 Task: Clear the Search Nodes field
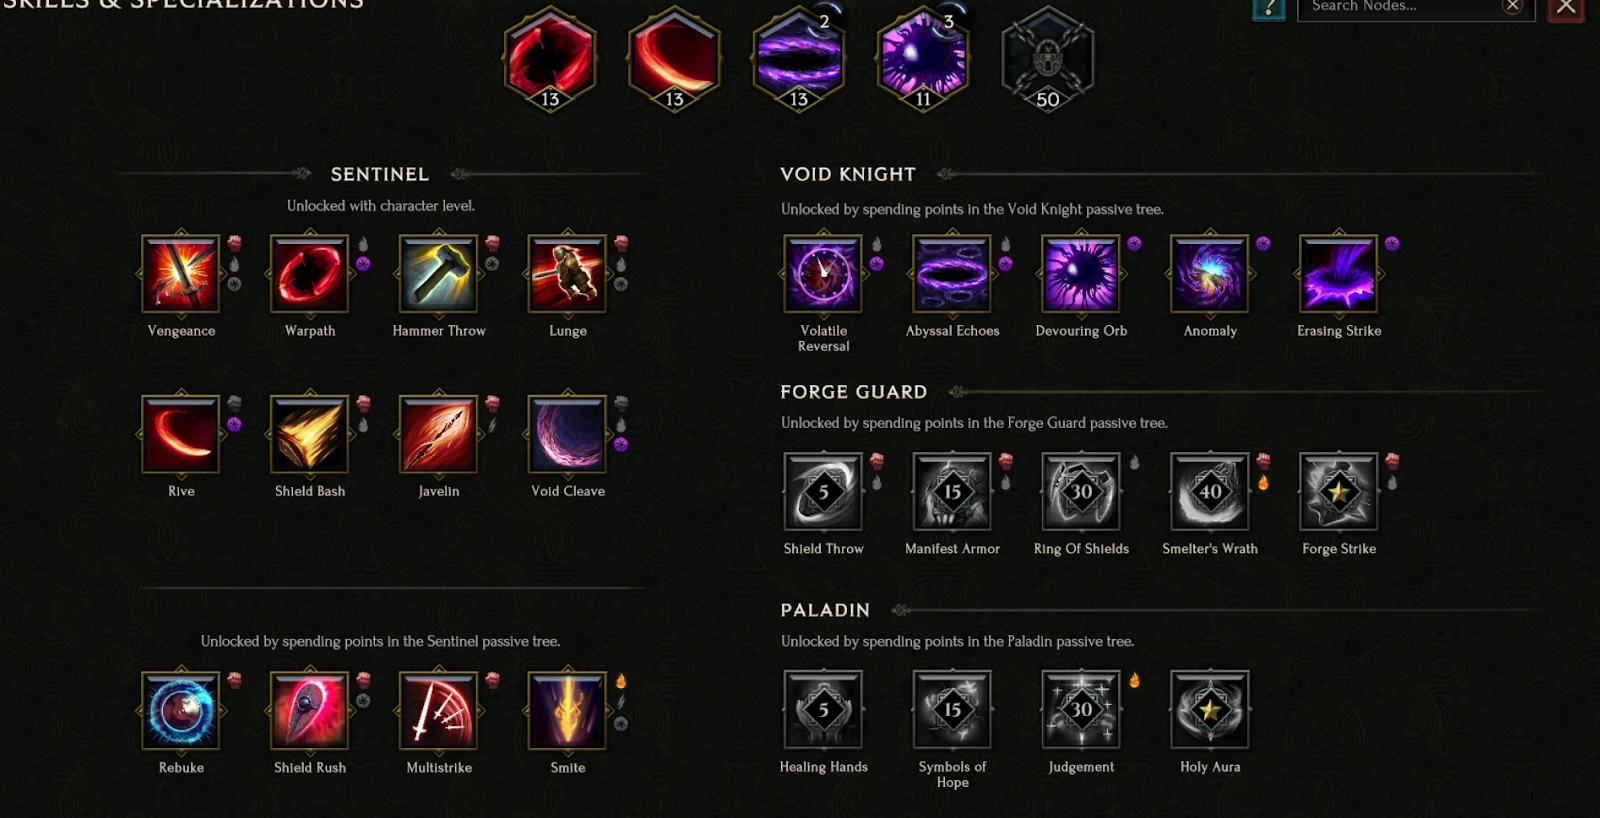tap(1513, 7)
